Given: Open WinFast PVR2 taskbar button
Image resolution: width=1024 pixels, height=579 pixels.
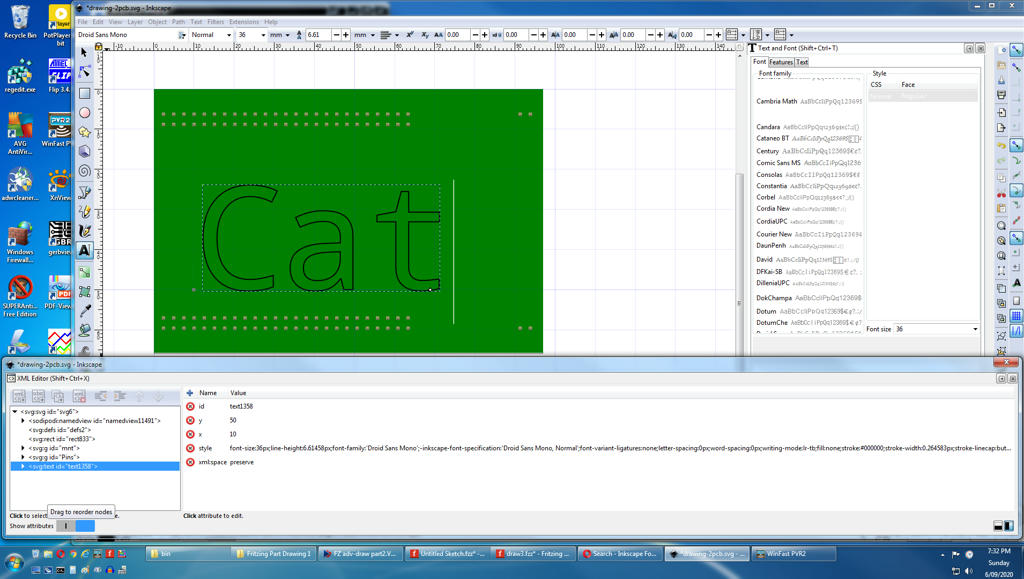Looking at the screenshot, I should pyautogui.click(x=792, y=554).
